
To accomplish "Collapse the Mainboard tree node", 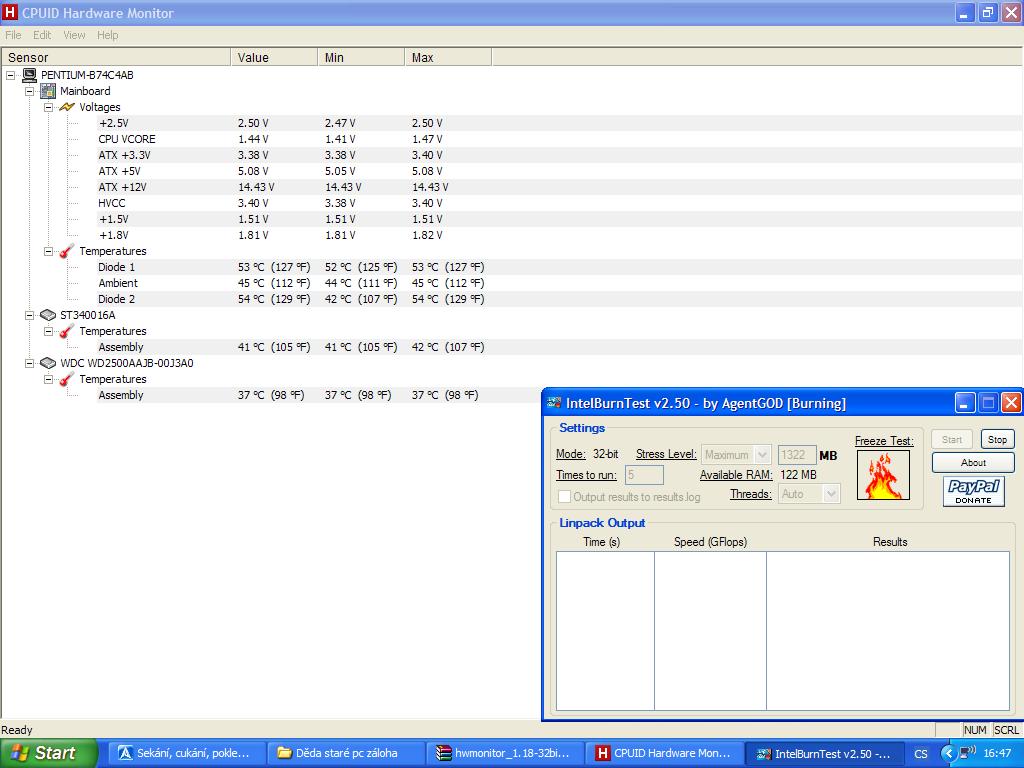I will click(29, 91).
